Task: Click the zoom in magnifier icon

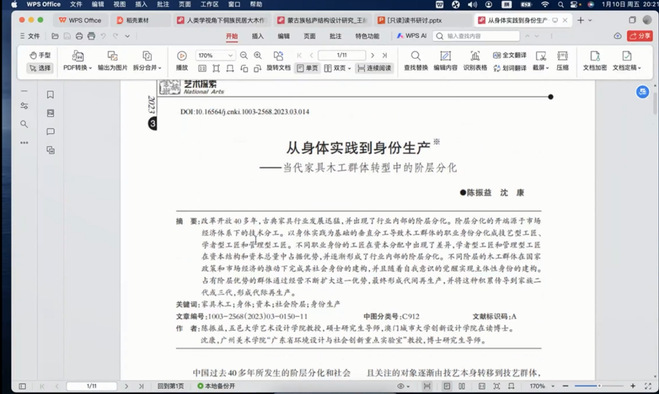Action: [258, 56]
